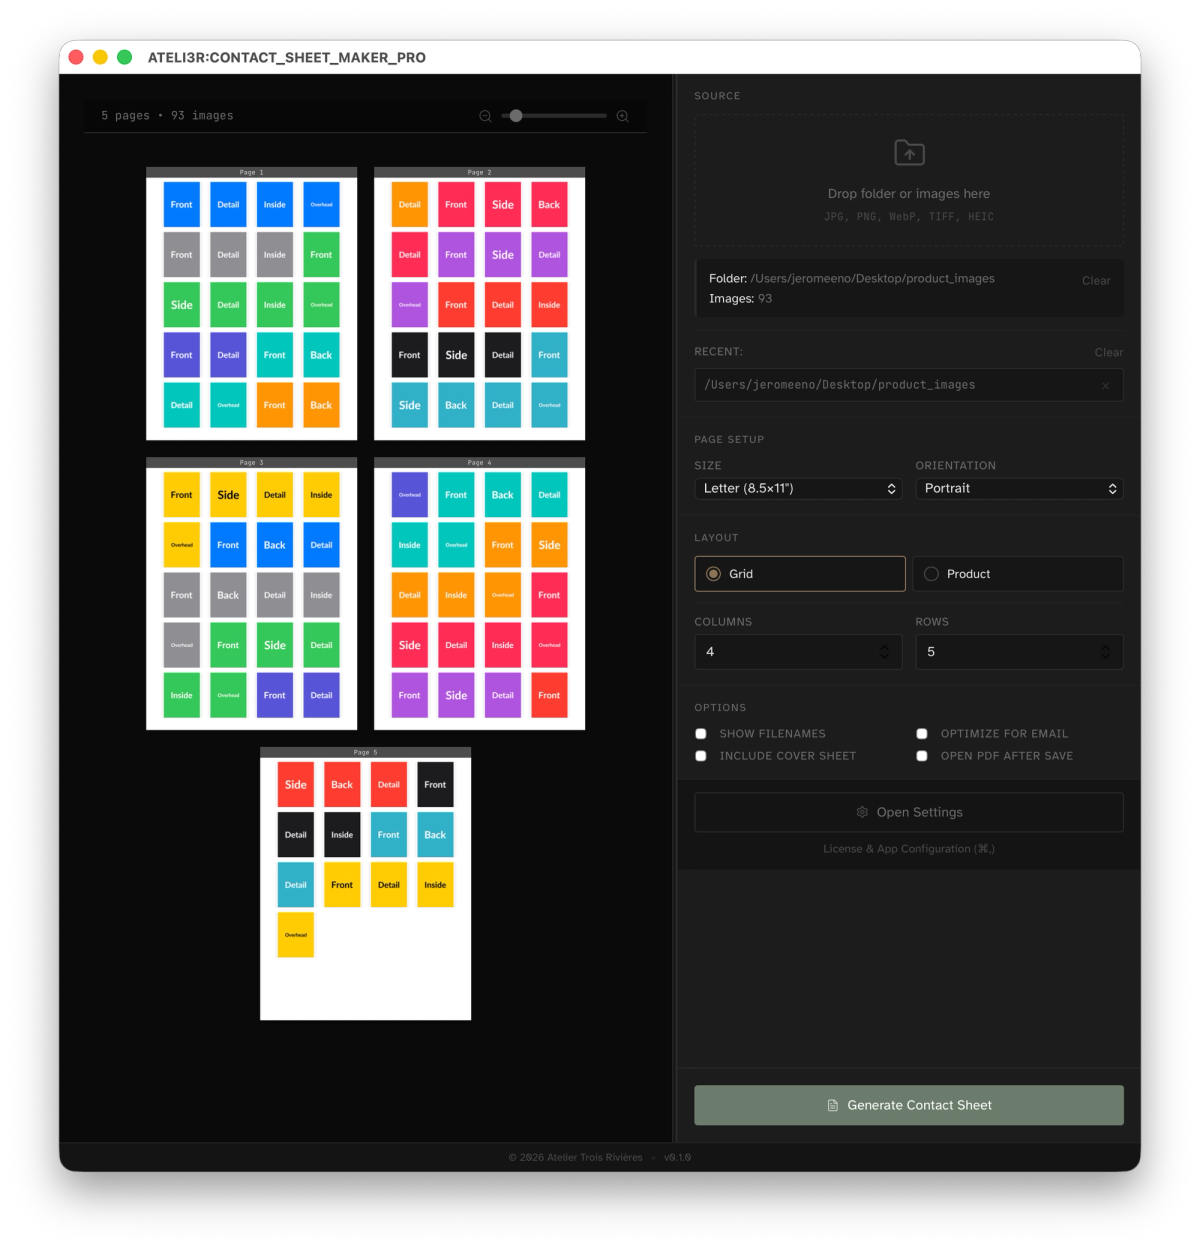Open the Orientation dropdown
This screenshot has height=1250, width=1200.
click(x=1019, y=488)
